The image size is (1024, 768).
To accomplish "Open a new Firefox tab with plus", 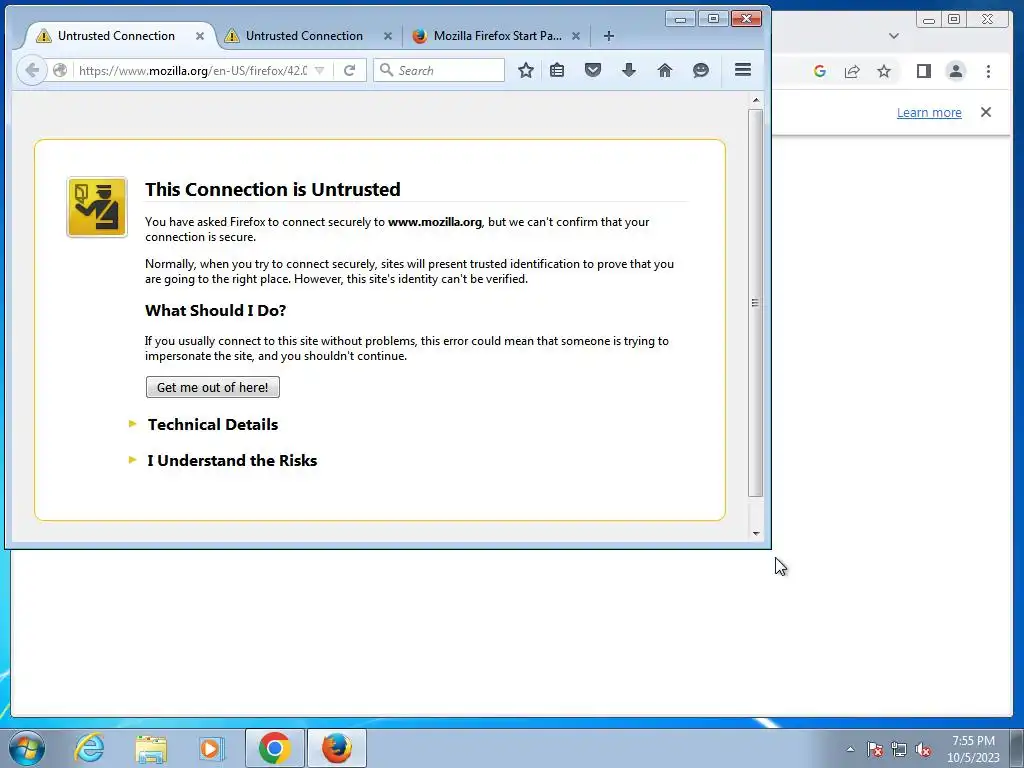I will 609,36.
